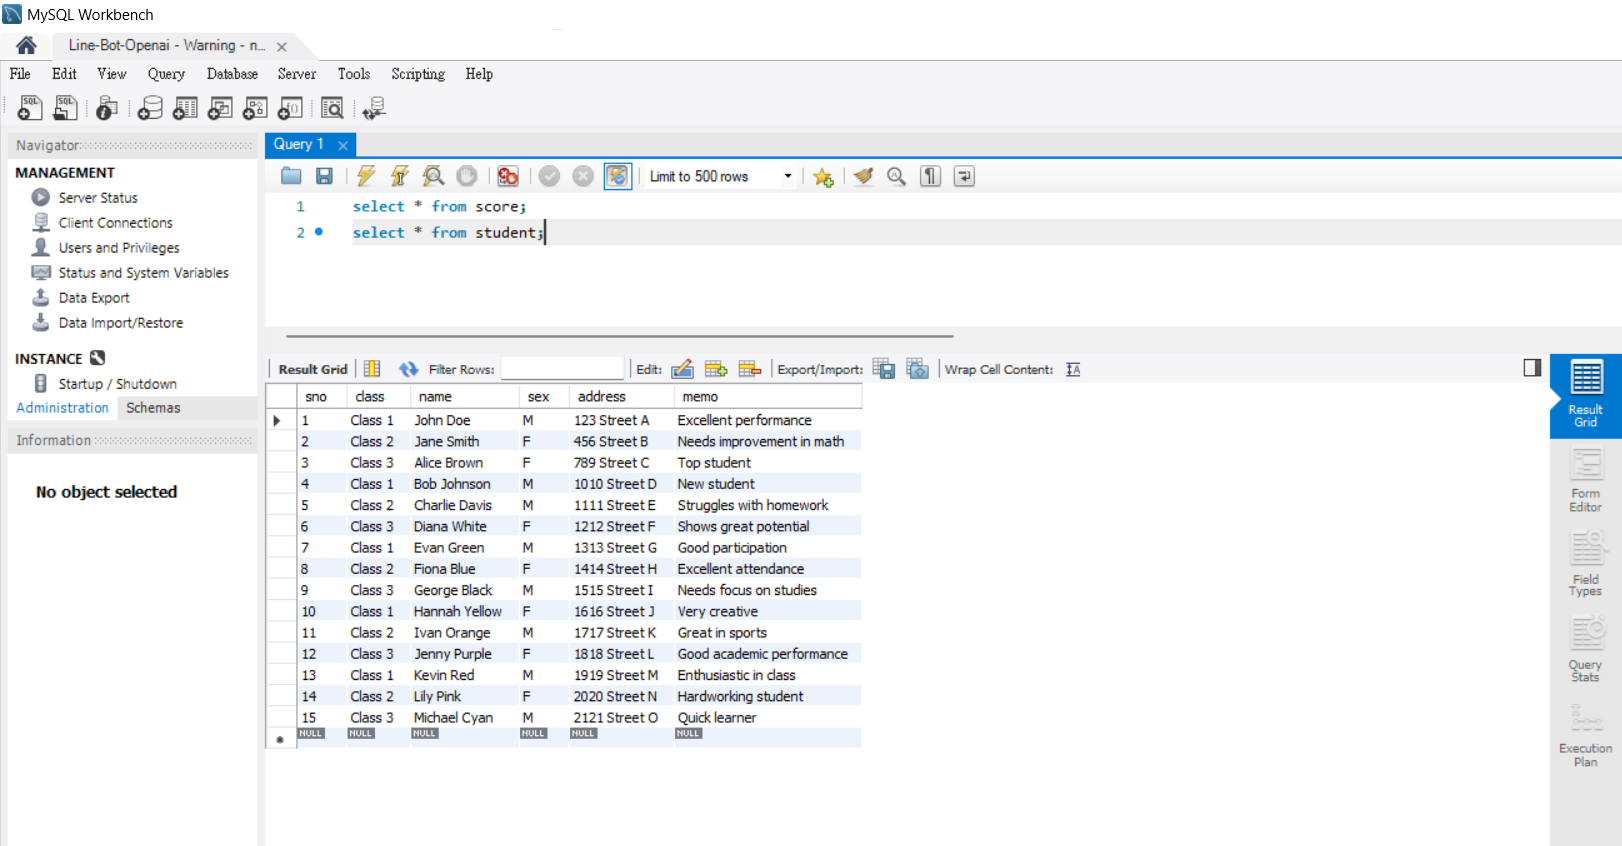Open the Field Types panel
Viewport: 1622px width, 846px height.
point(1585,565)
